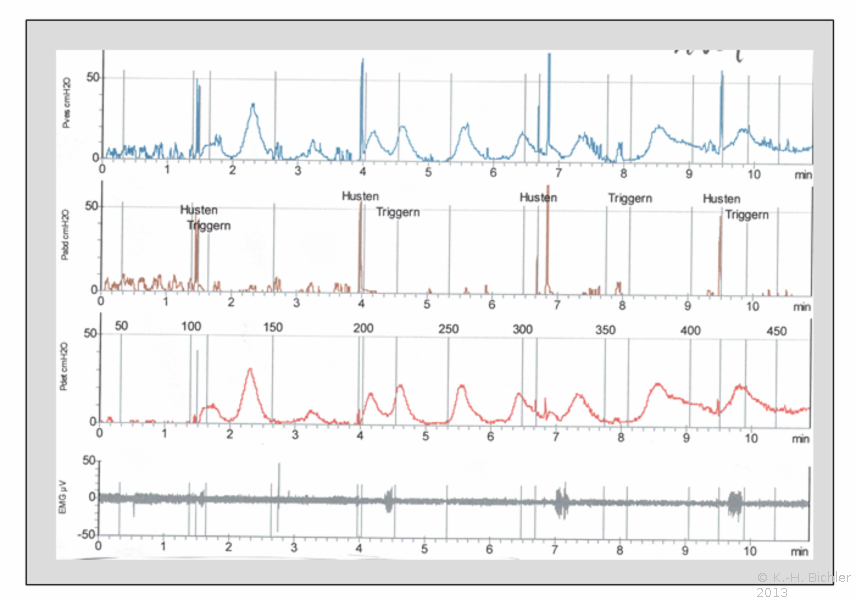Click the Triggern label near minute 8
The height and width of the screenshot is (600, 856).
point(630,198)
